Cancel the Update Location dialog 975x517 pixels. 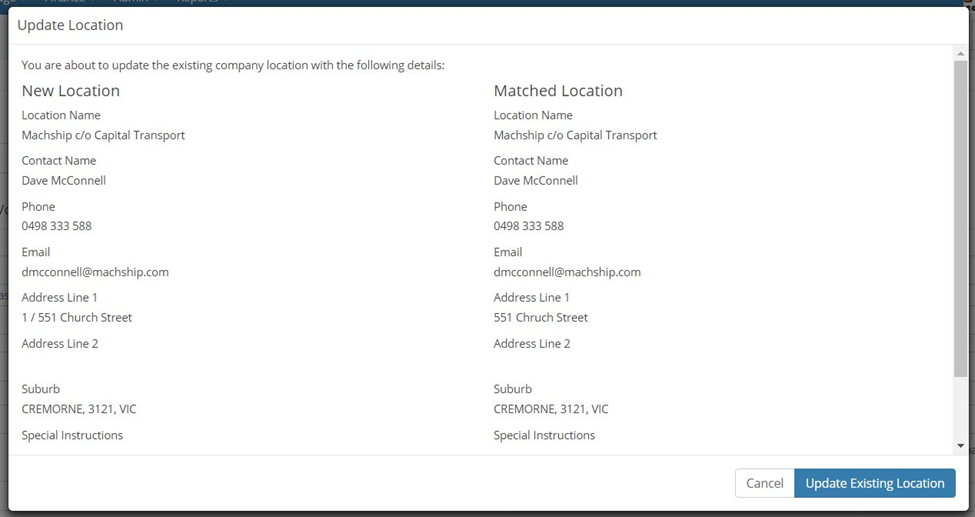[764, 483]
